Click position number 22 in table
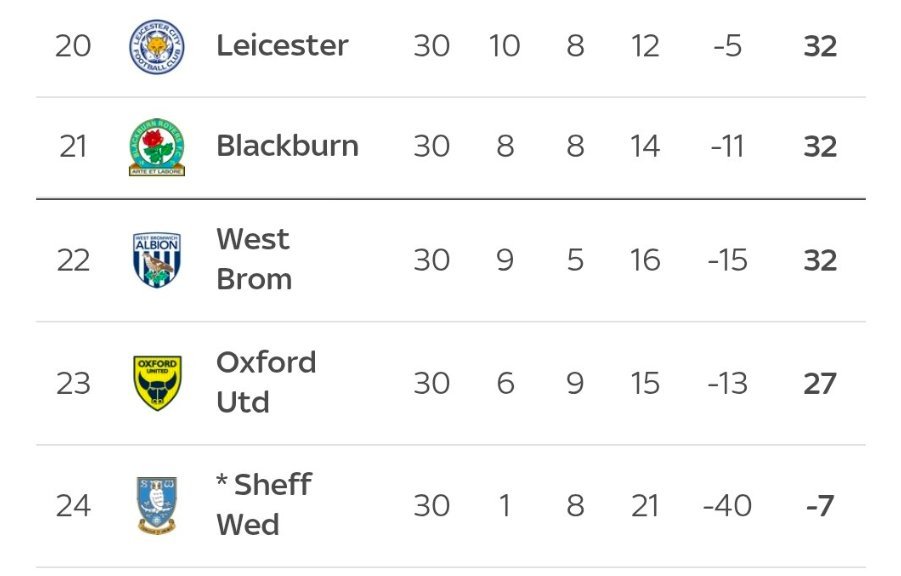Screen dimensions: 901x576 tap(72, 260)
